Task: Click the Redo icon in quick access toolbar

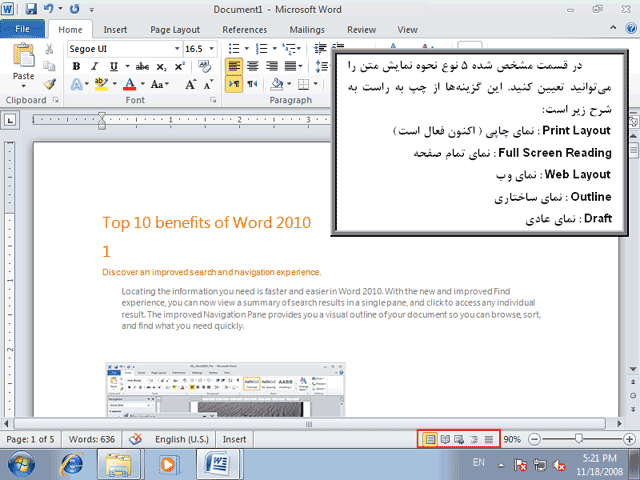Action: [x=74, y=9]
